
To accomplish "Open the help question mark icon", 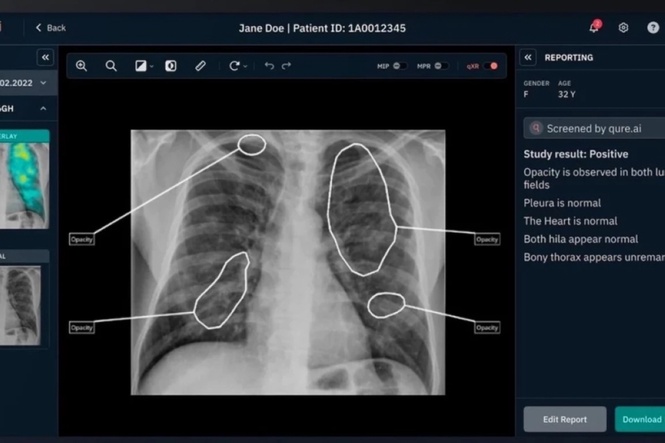I will pyautogui.click(x=653, y=28).
